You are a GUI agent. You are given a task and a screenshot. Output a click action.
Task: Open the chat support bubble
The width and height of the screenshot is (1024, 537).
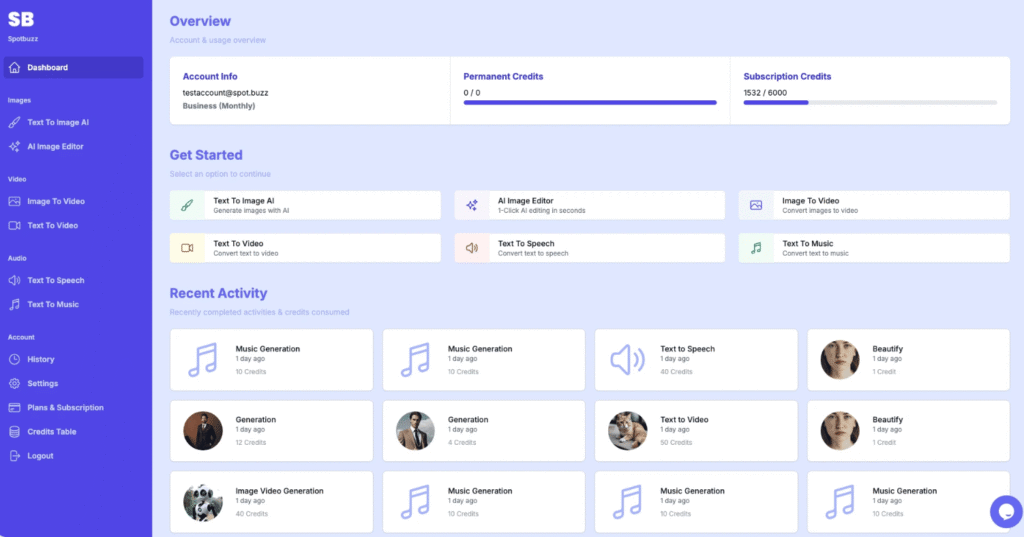(1006, 512)
